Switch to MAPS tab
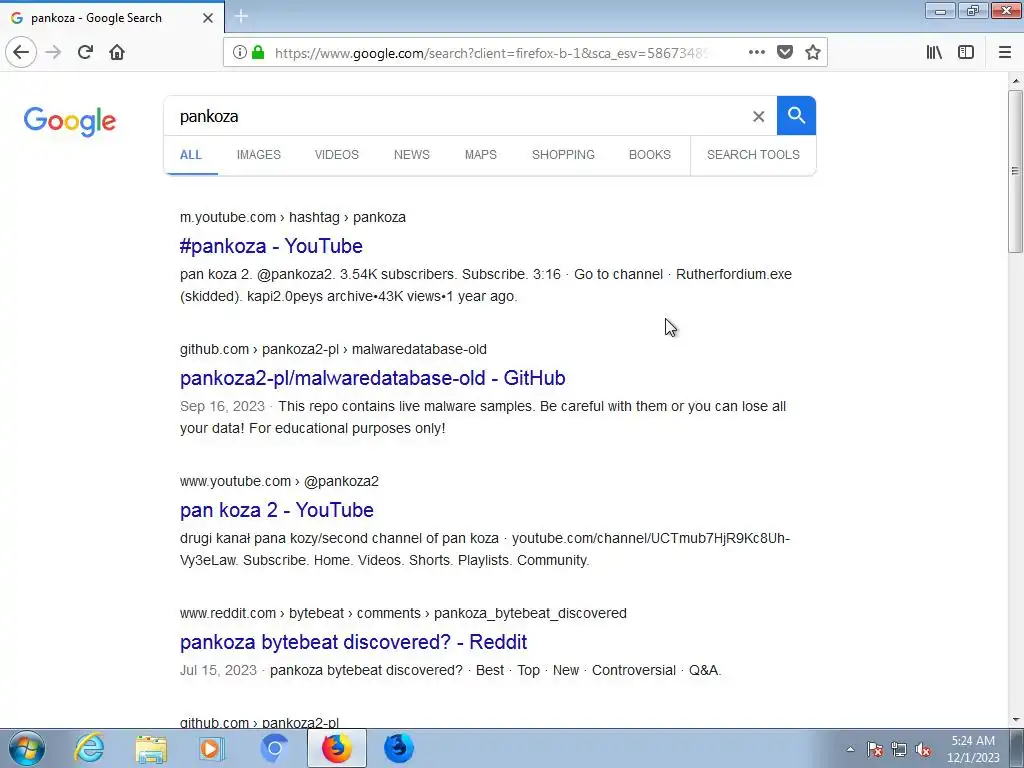Screen dimensions: 1024x768 481,155
